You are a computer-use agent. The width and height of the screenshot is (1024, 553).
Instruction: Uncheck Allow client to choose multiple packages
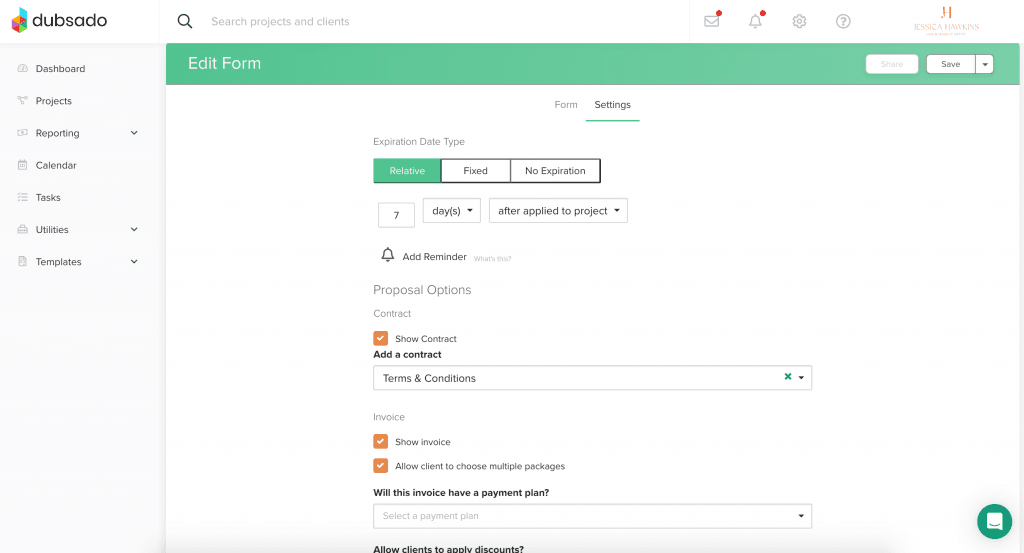(381, 466)
